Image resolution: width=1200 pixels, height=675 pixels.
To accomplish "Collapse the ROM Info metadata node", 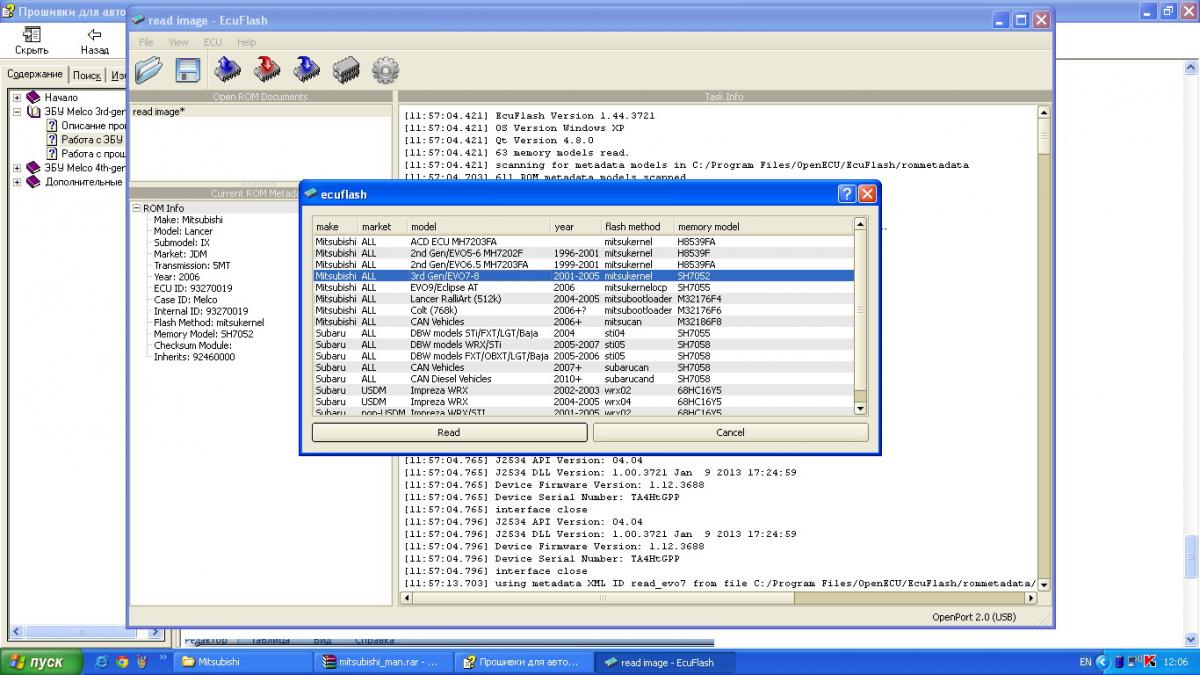I will coord(137,208).
